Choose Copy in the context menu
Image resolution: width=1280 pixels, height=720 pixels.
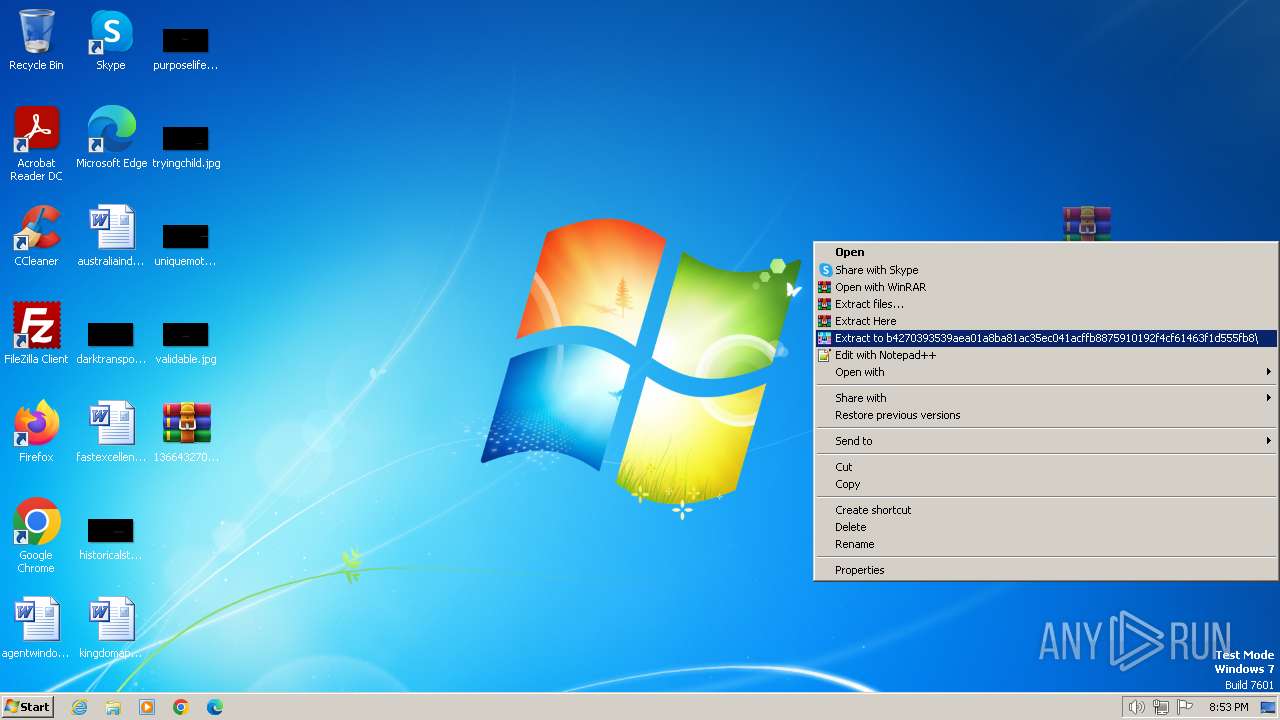coord(1046,484)
